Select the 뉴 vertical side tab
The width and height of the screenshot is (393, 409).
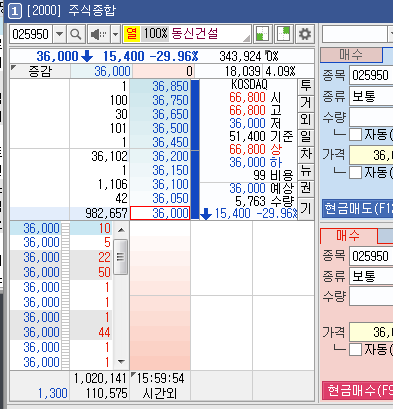coord(306,172)
